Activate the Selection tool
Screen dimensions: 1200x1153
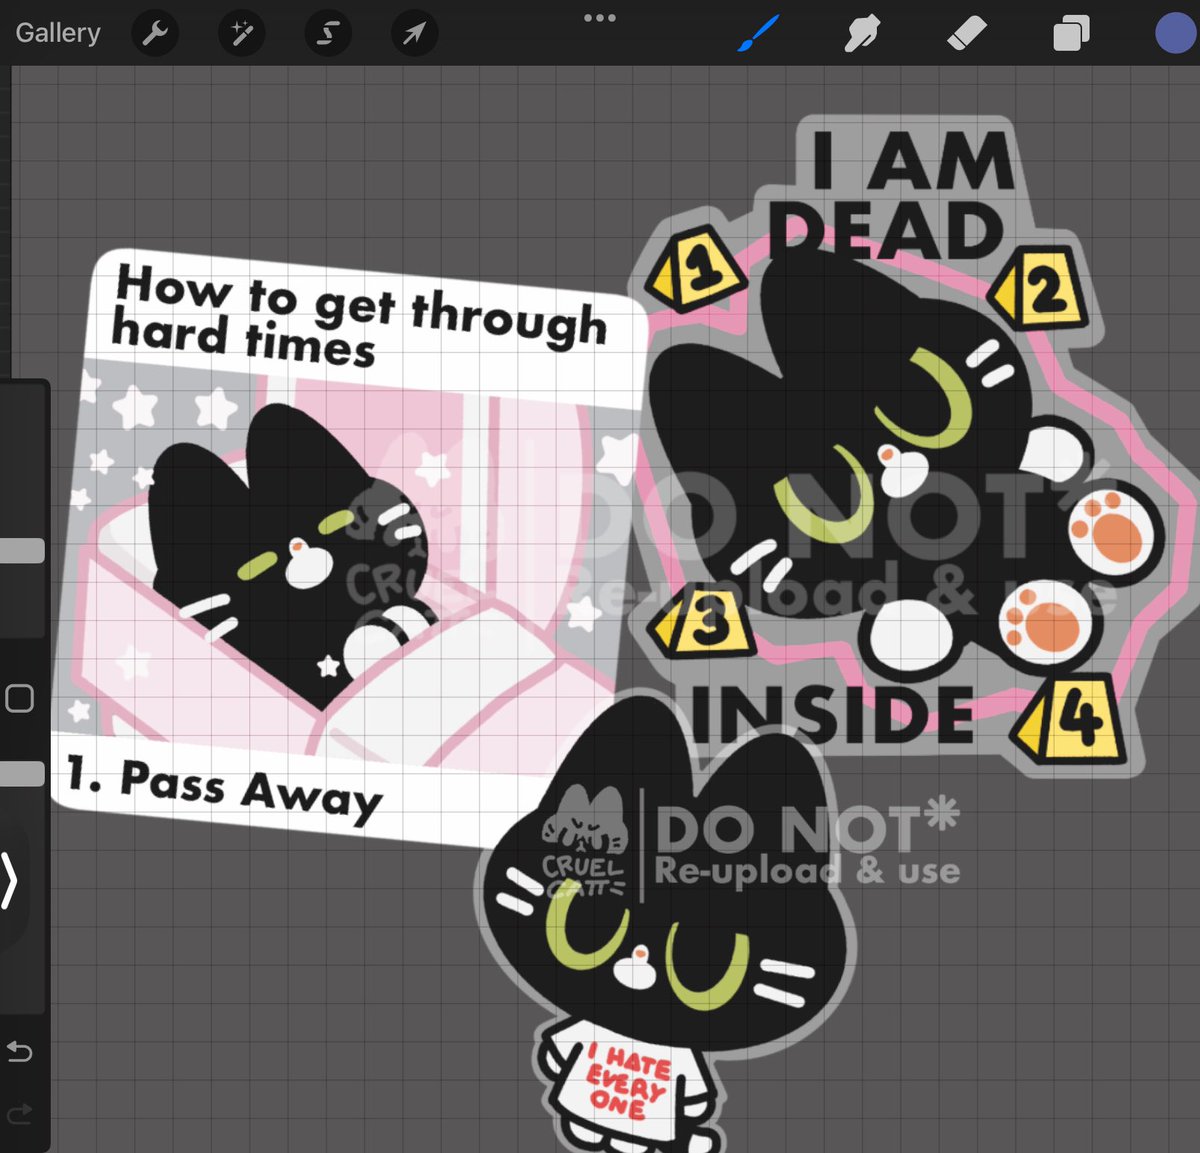click(x=328, y=34)
